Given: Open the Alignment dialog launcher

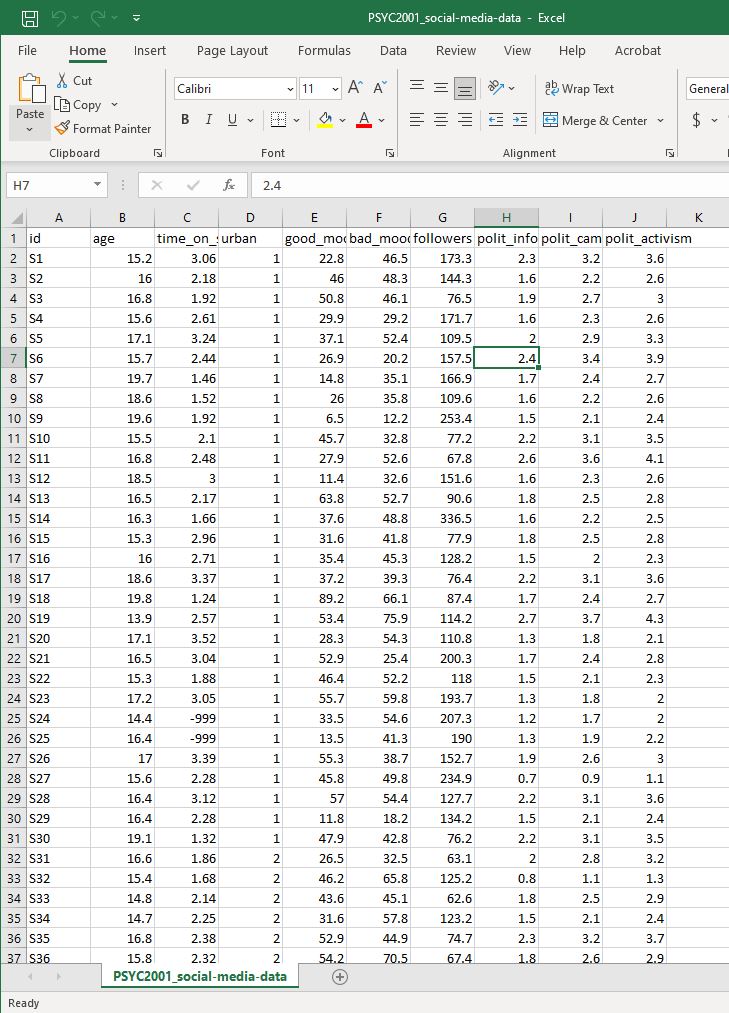Looking at the screenshot, I should 670,153.
